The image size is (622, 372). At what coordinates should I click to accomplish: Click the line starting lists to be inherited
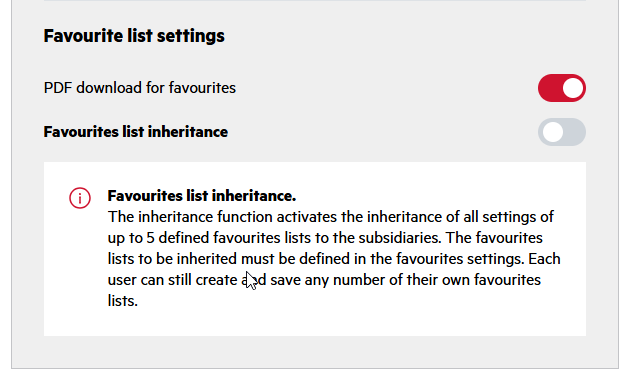334,259
